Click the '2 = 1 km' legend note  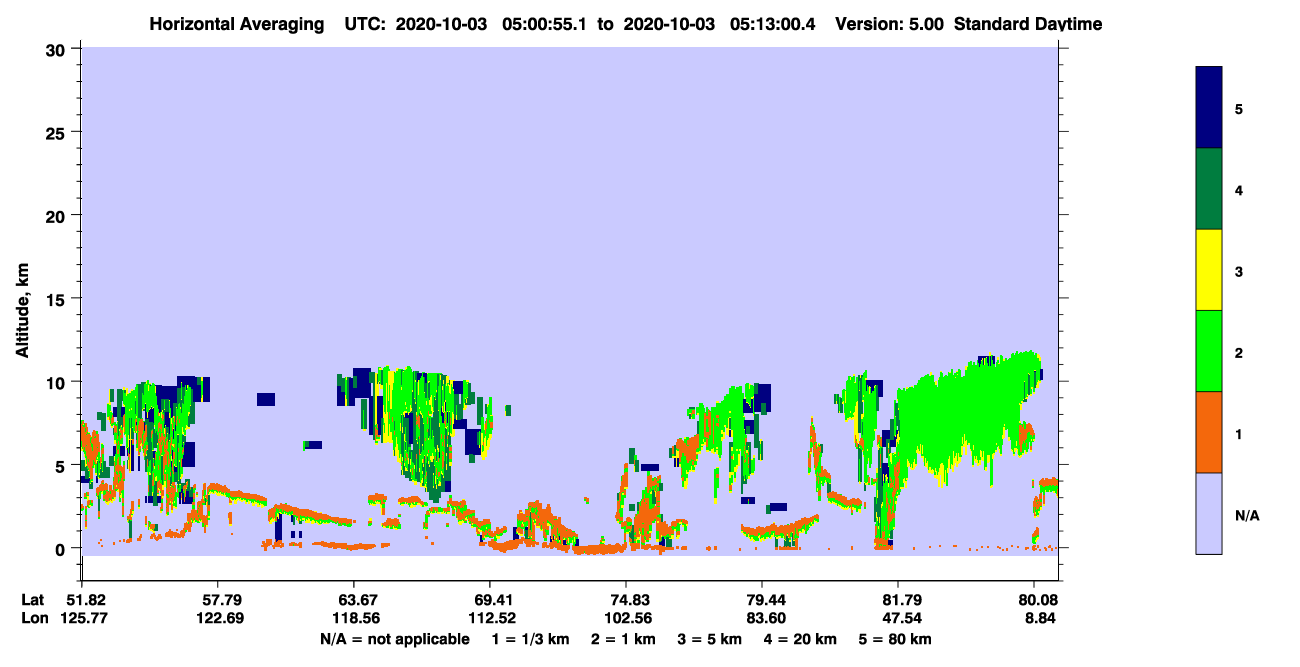(623, 639)
